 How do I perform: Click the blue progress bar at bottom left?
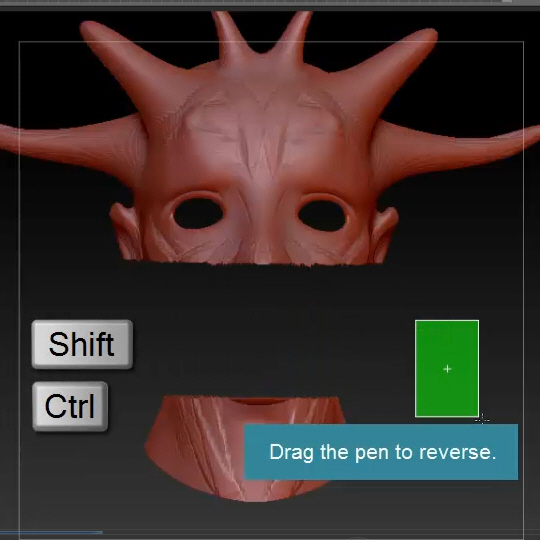click(x=51, y=532)
